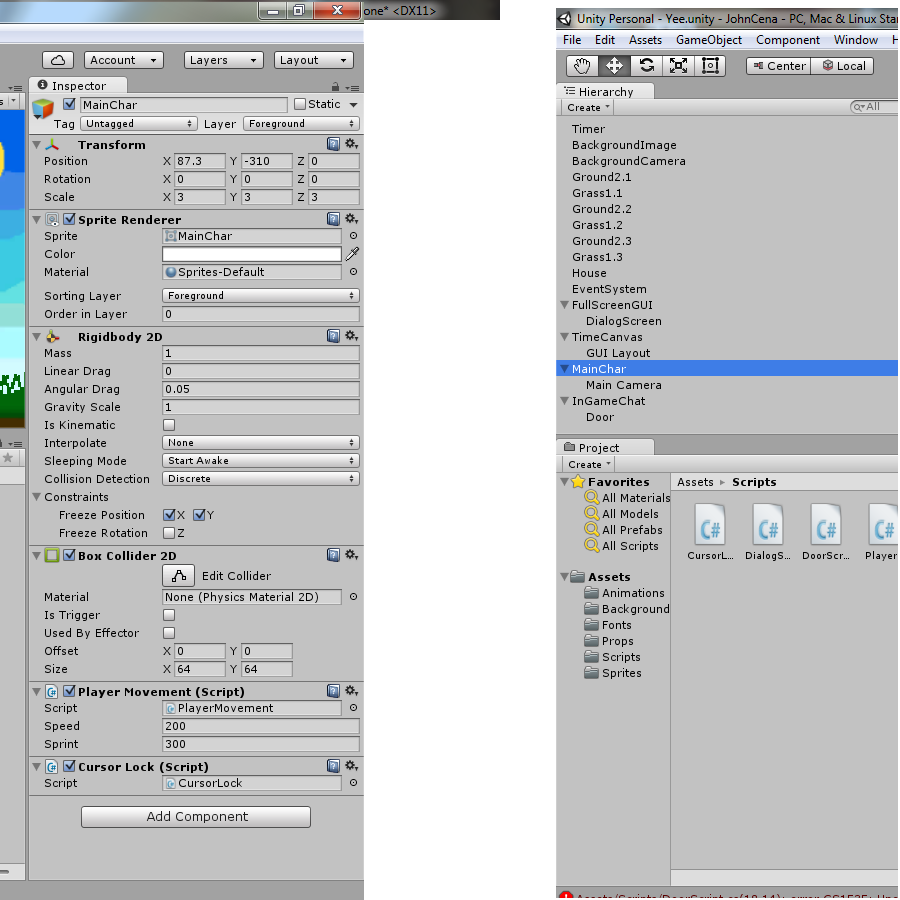The width and height of the screenshot is (900, 900).
Task: Click the eyedropper next to the Color field
Action: click(x=352, y=254)
